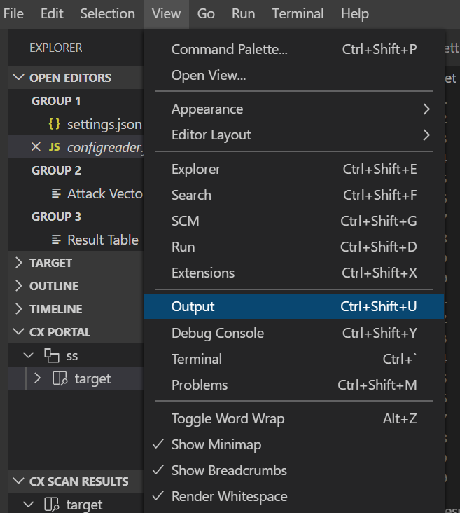The height and width of the screenshot is (513, 460).
Task: Close the configreader editor with the X icon
Action: (x=36, y=147)
